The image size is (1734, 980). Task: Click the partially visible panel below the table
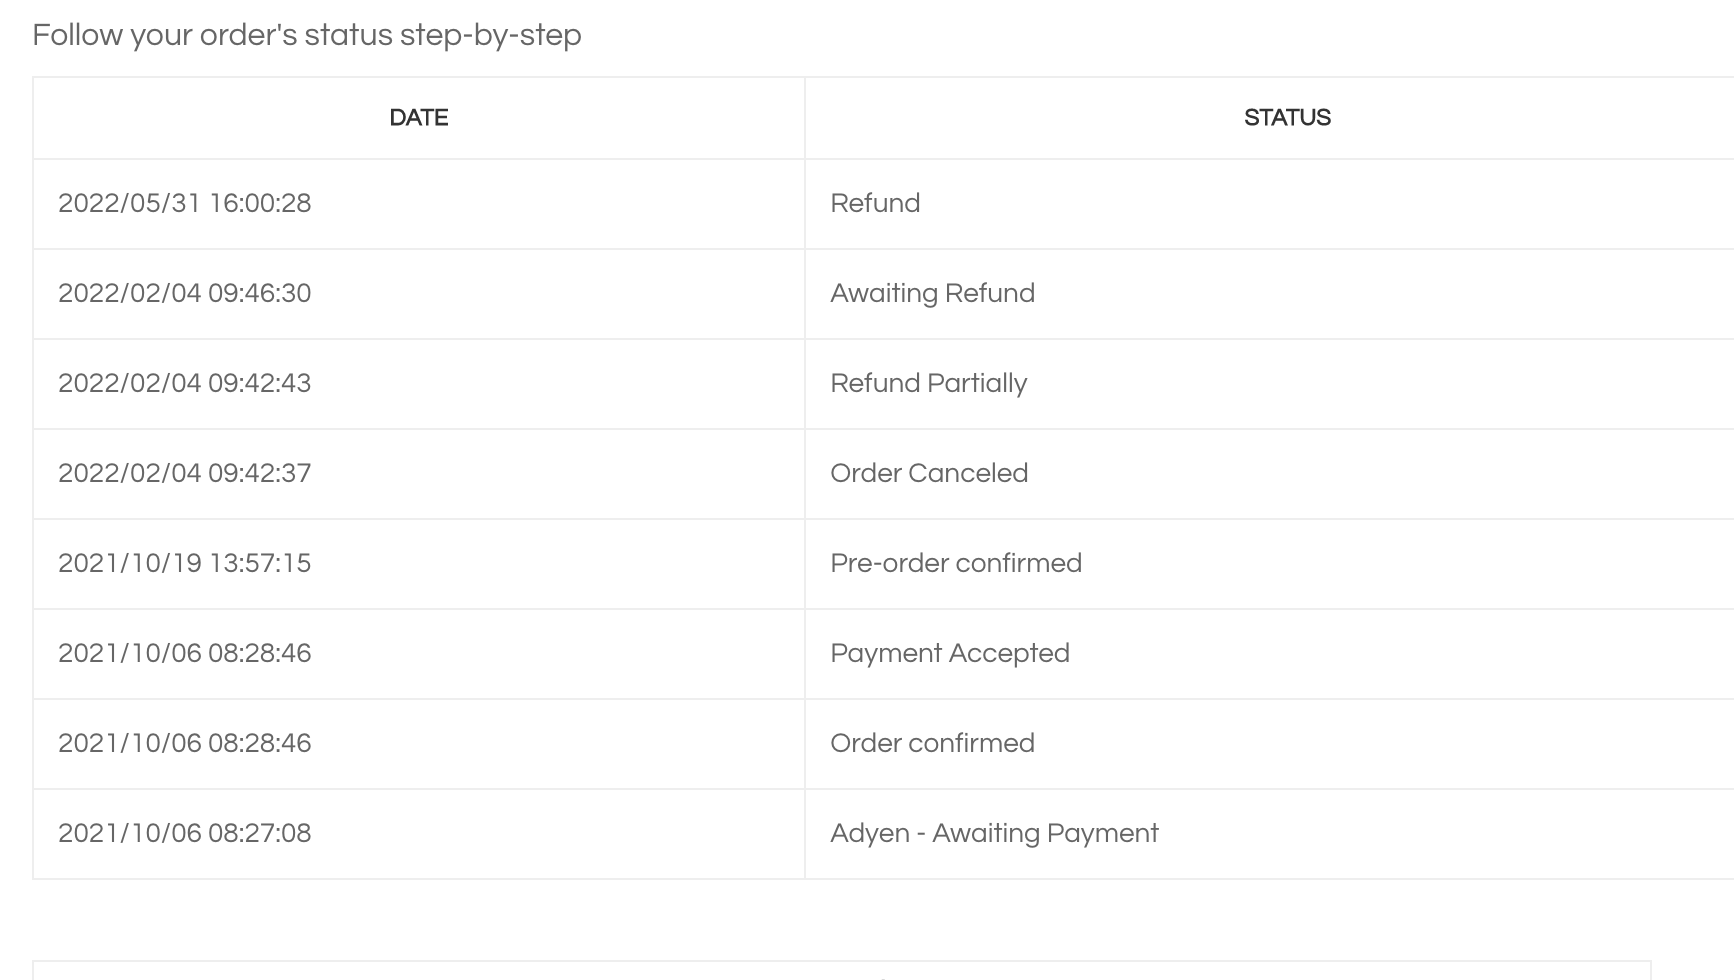pyautogui.click(x=840, y=971)
